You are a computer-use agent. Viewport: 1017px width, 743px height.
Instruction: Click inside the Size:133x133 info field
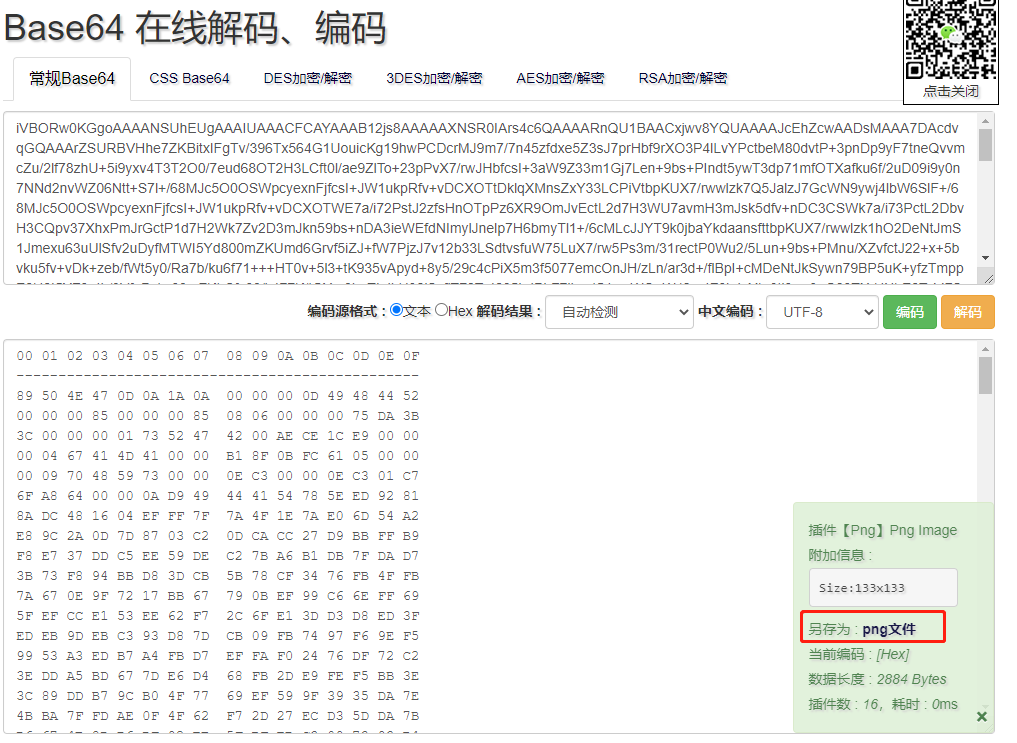pyautogui.click(x=882, y=587)
